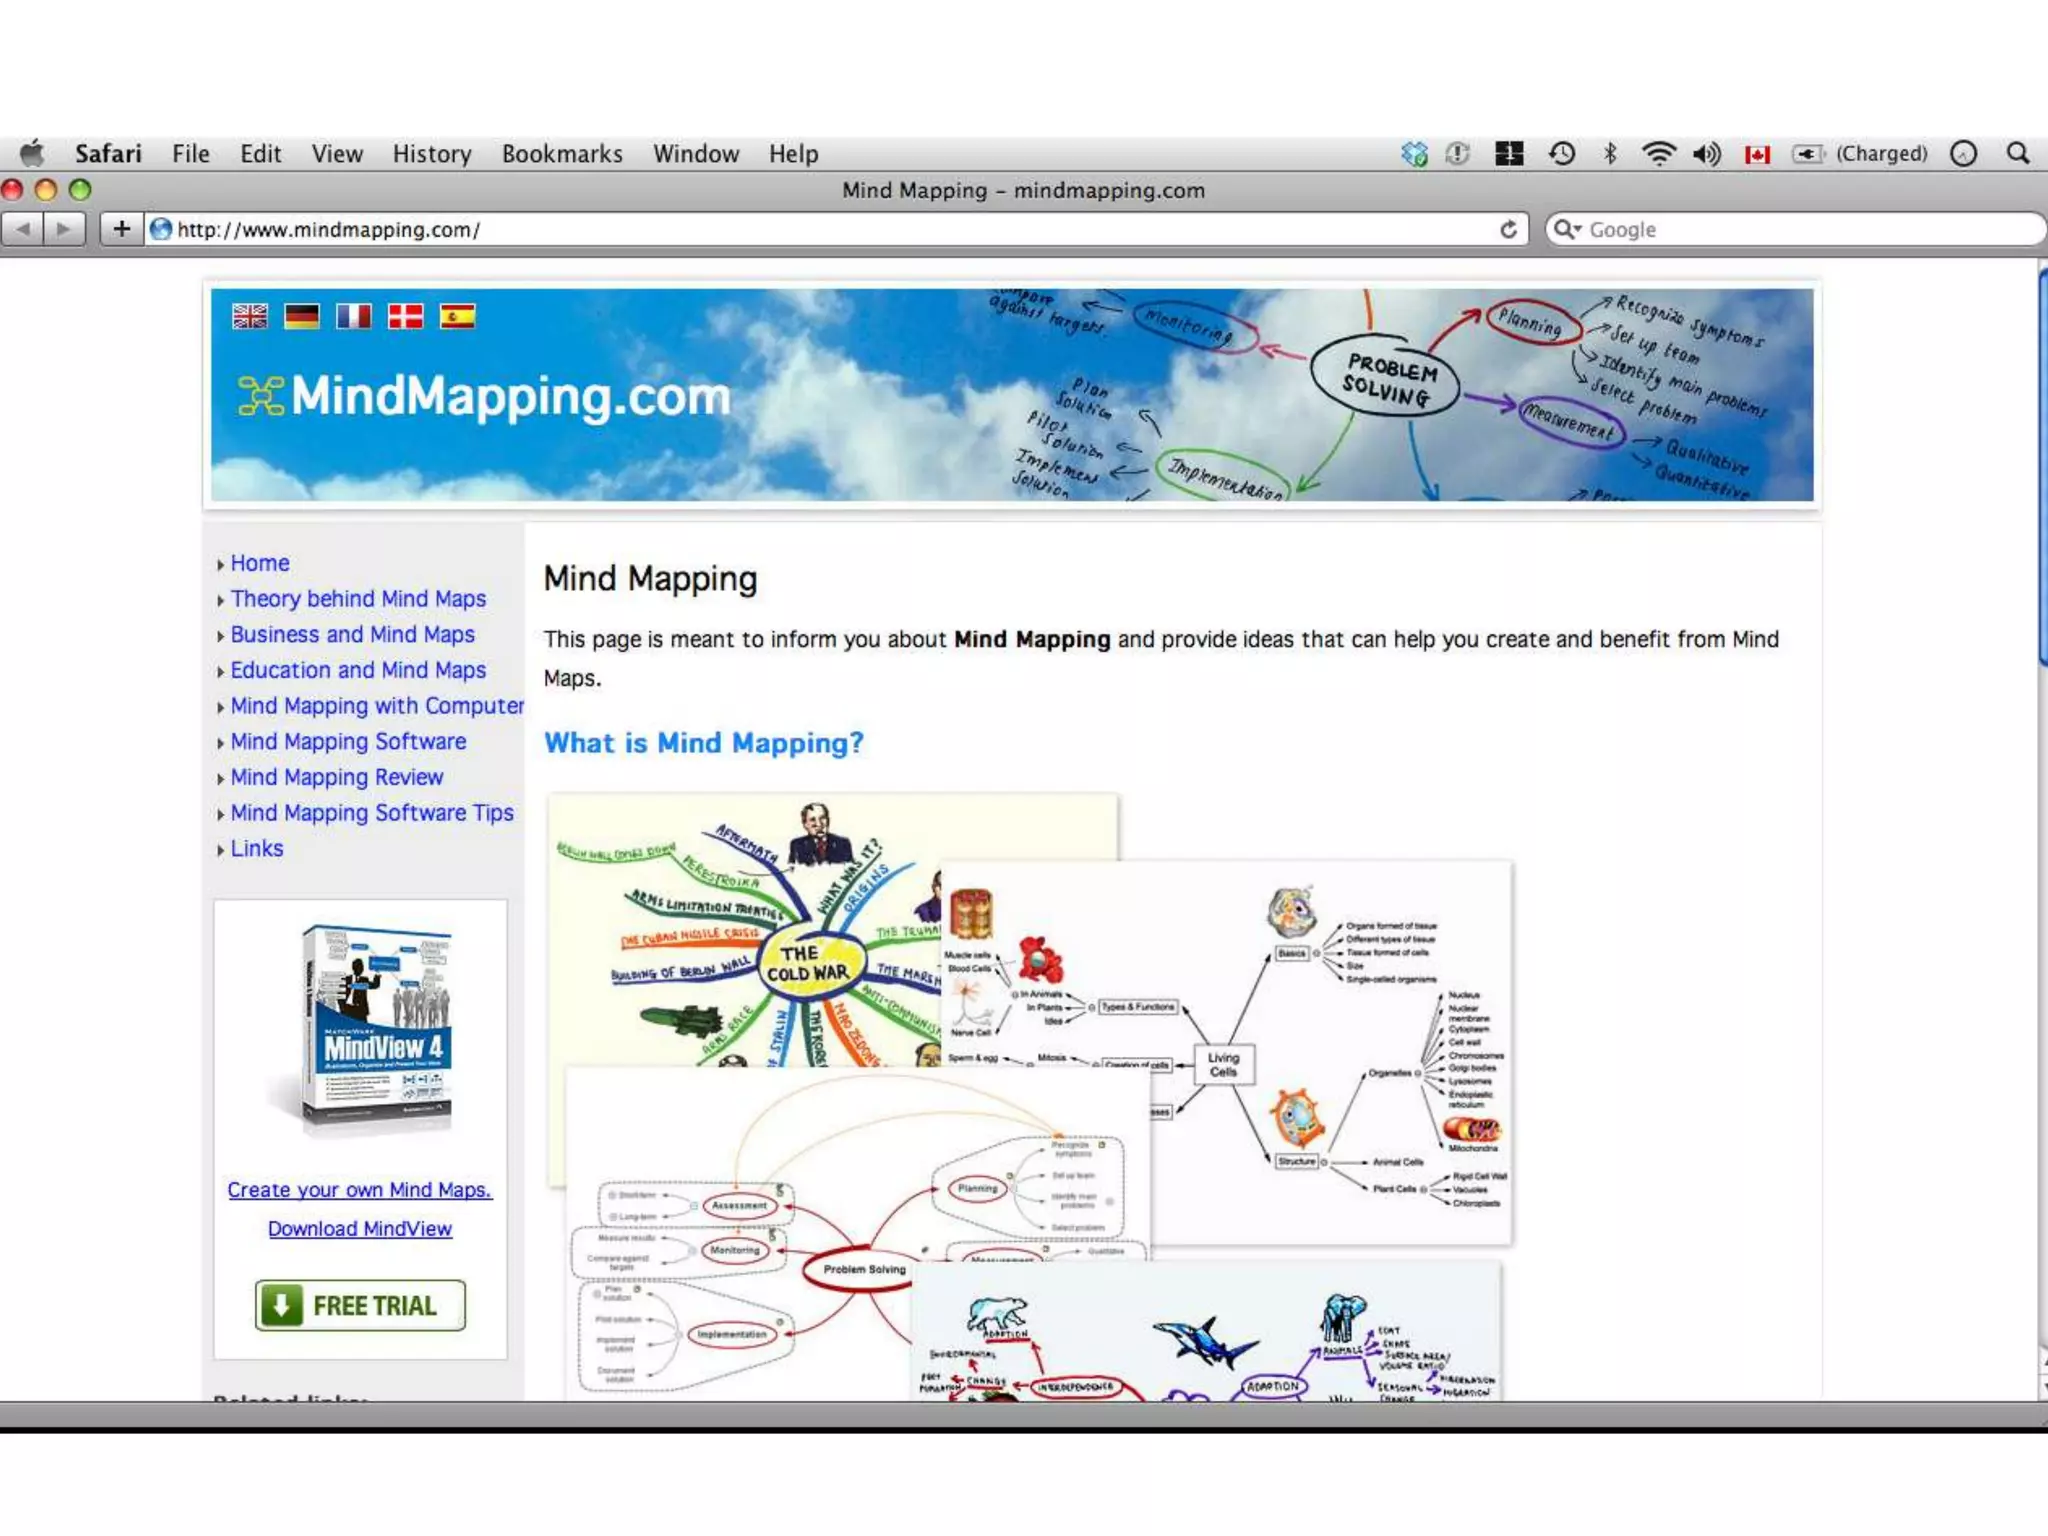The width and height of the screenshot is (2048, 1536).
Task: Follow the Download MindView link
Action: [x=359, y=1228]
